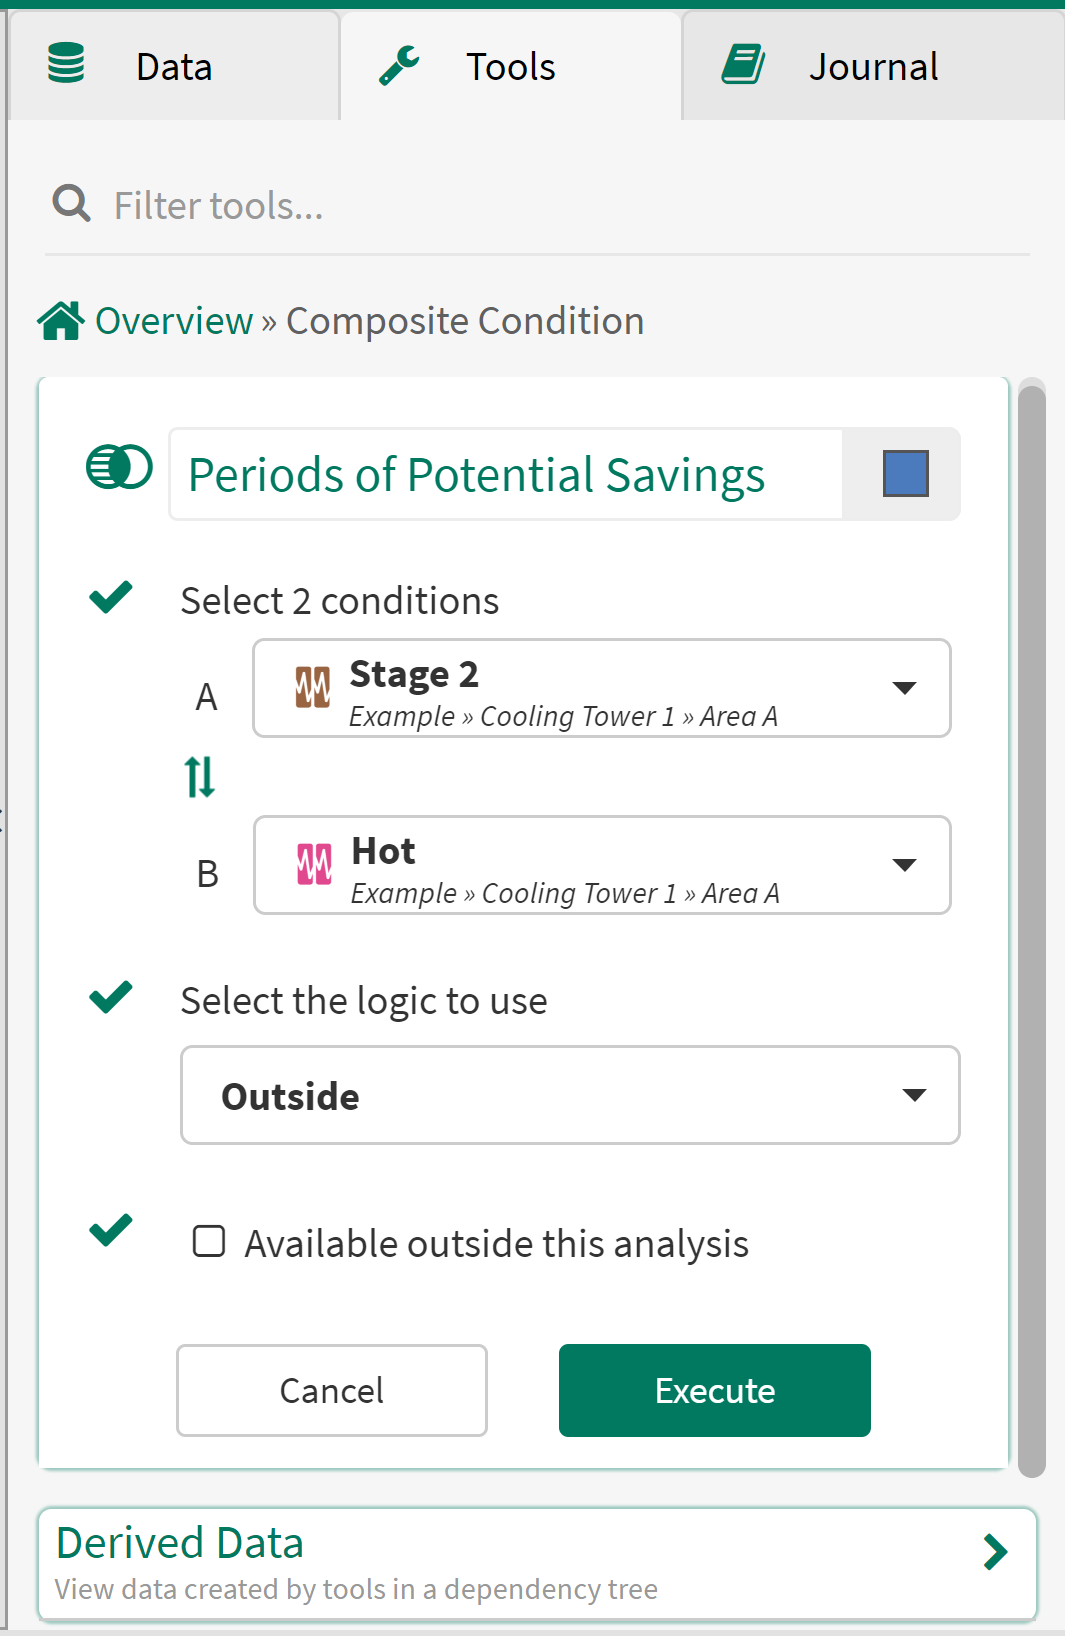Click the Composite Condition tool icon

[119, 467]
